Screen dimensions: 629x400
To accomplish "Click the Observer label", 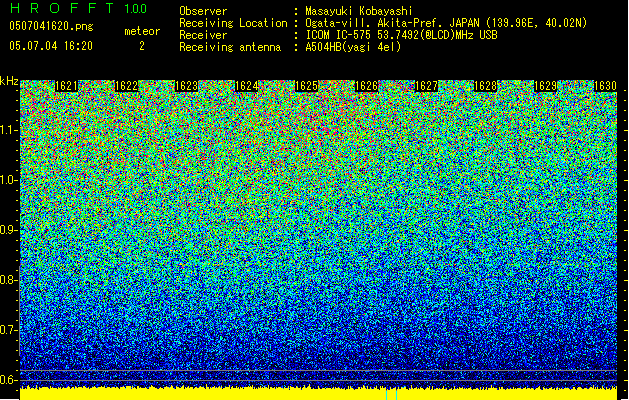I will pyautogui.click(x=203, y=11).
